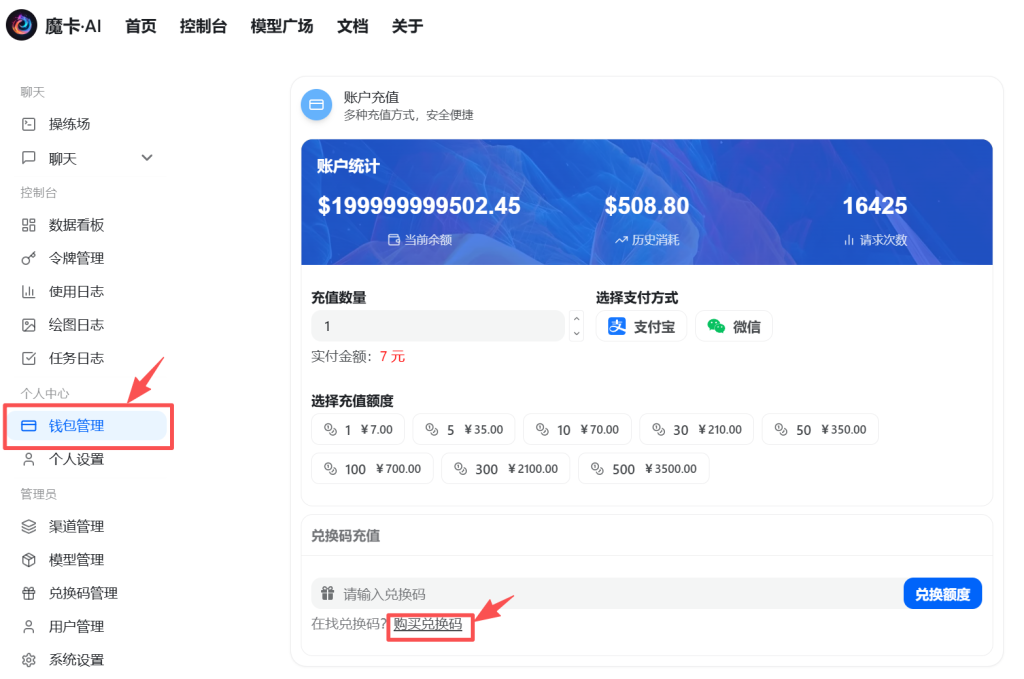Follow the 购买兑换码 link
1024x679 pixels.
click(x=428, y=624)
